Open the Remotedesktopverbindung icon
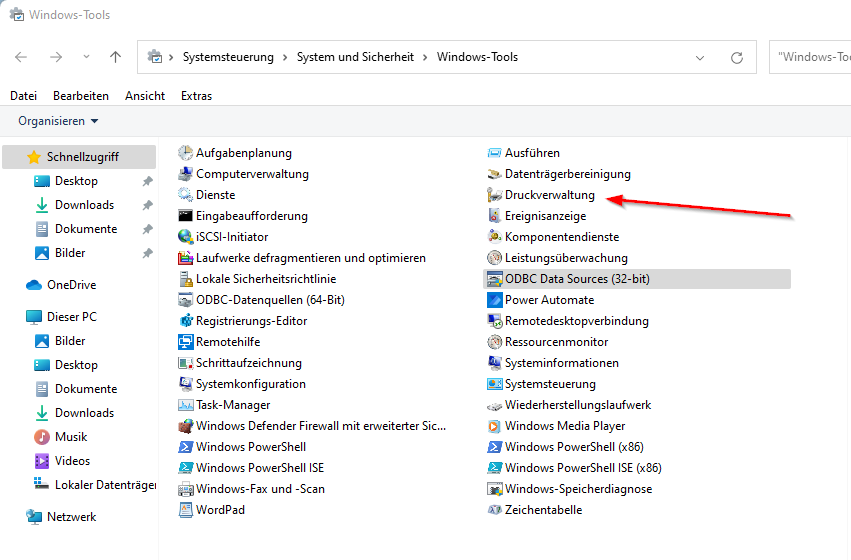 [494, 321]
